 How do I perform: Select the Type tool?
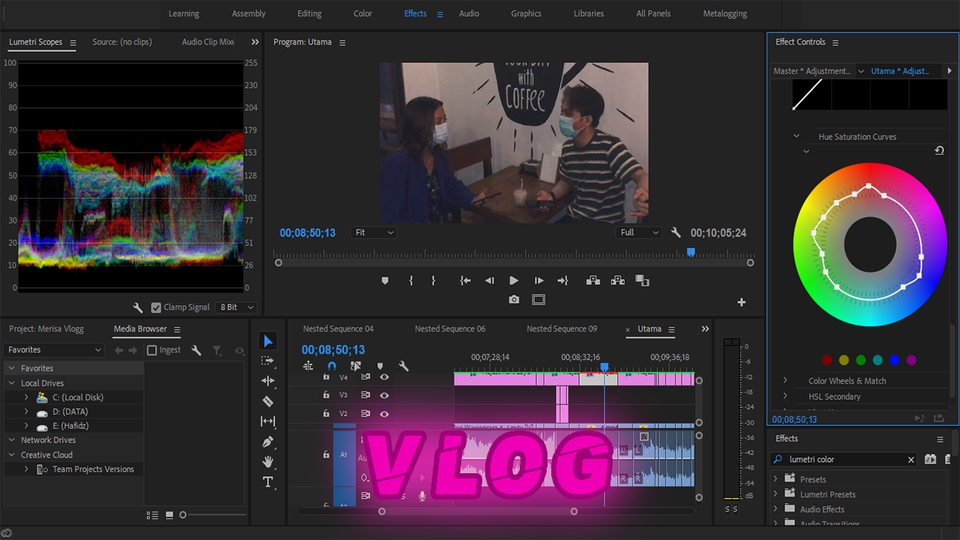(x=268, y=482)
